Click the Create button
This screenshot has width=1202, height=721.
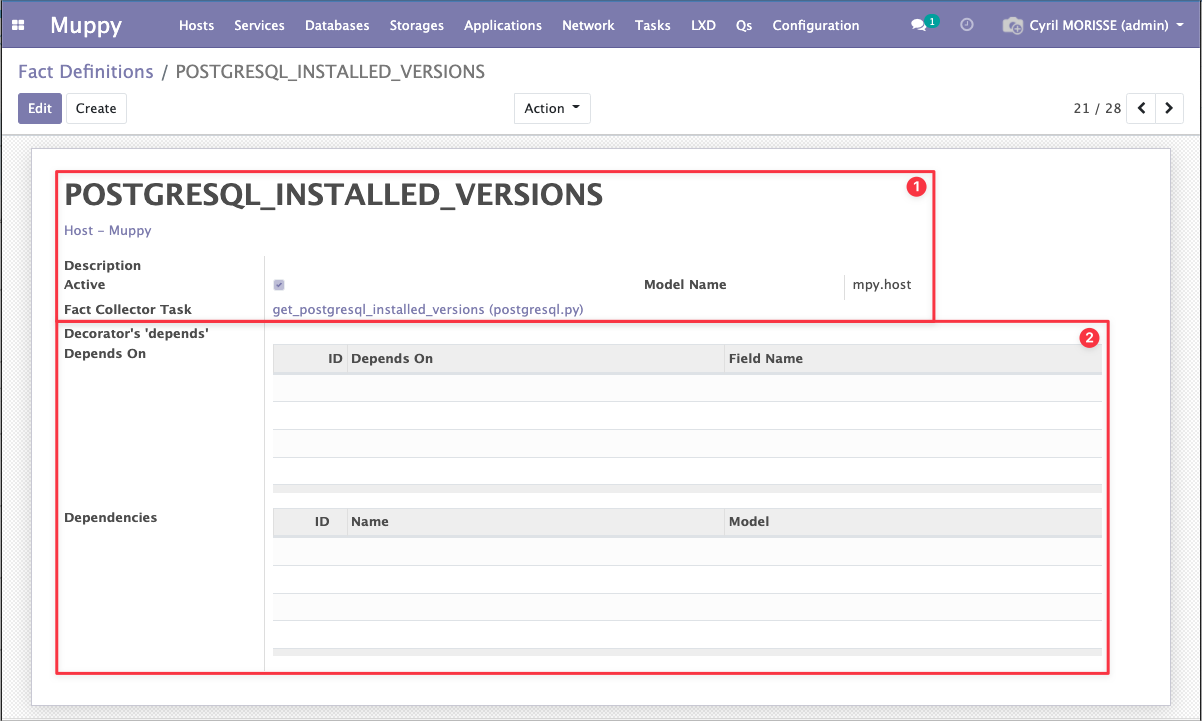(x=96, y=108)
